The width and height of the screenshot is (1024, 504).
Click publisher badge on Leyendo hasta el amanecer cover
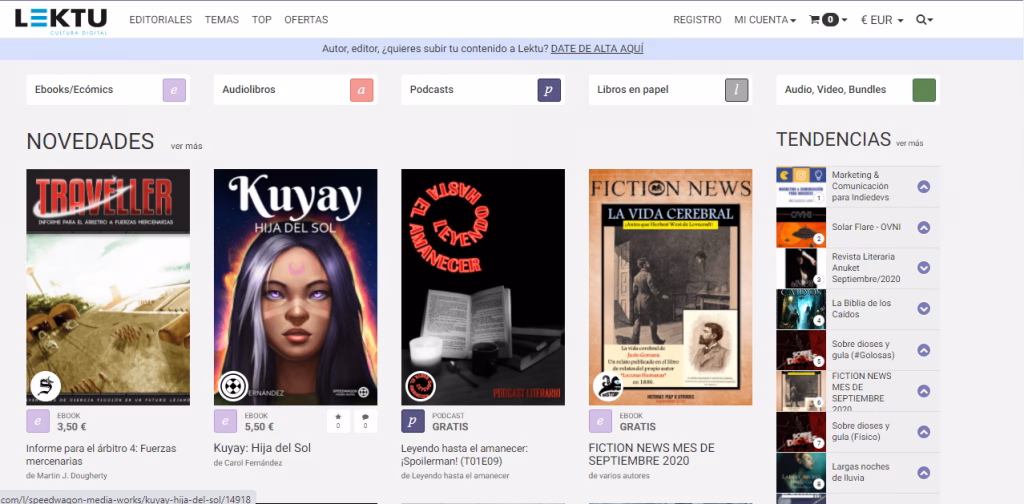pos(421,386)
